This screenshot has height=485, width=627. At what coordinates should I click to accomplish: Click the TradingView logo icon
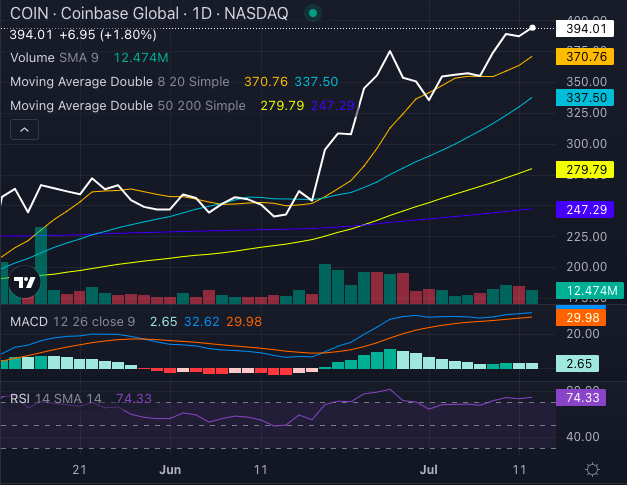[x=25, y=282]
